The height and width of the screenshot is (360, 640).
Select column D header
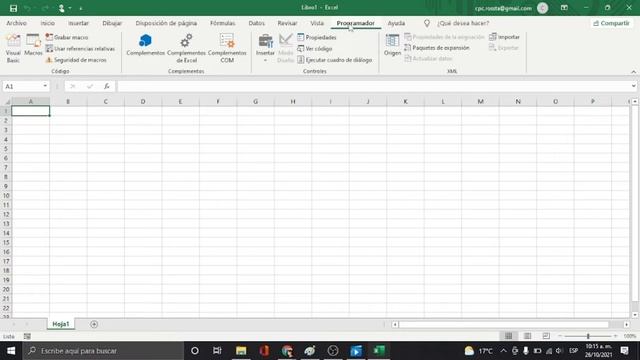tap(143, 101)
